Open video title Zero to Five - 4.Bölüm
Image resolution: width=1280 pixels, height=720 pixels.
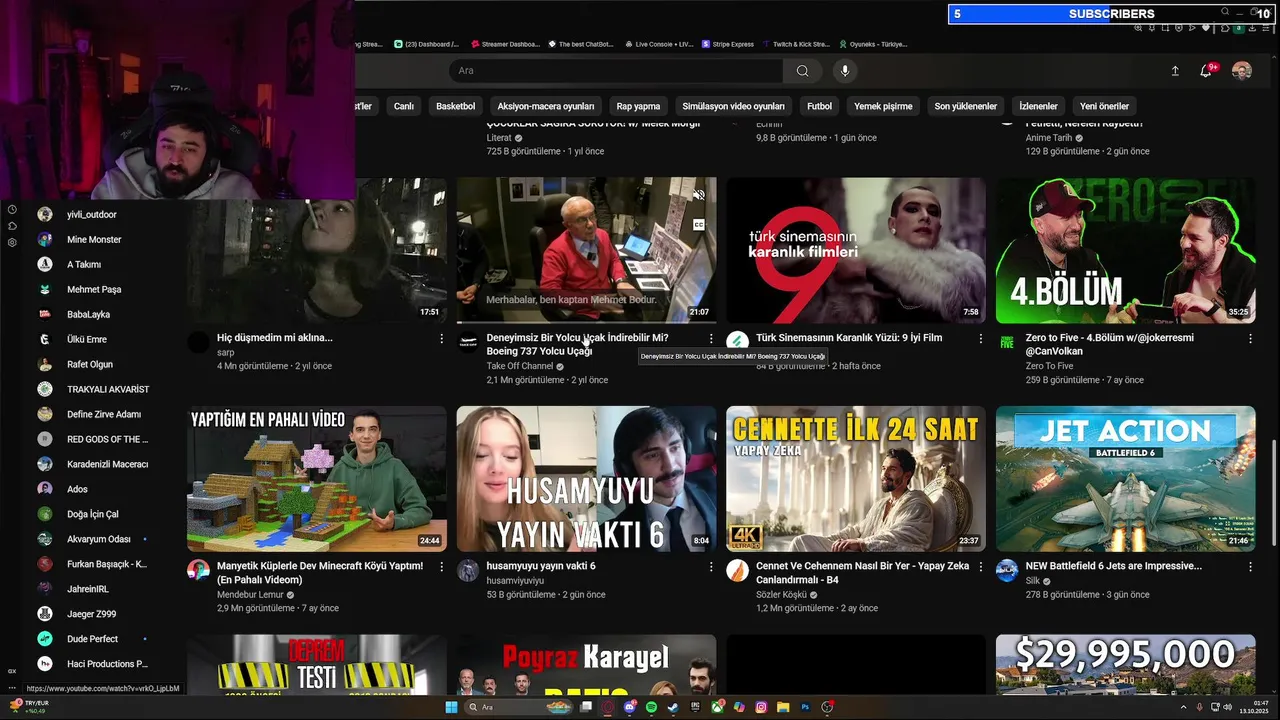[x=1109, y=344]
